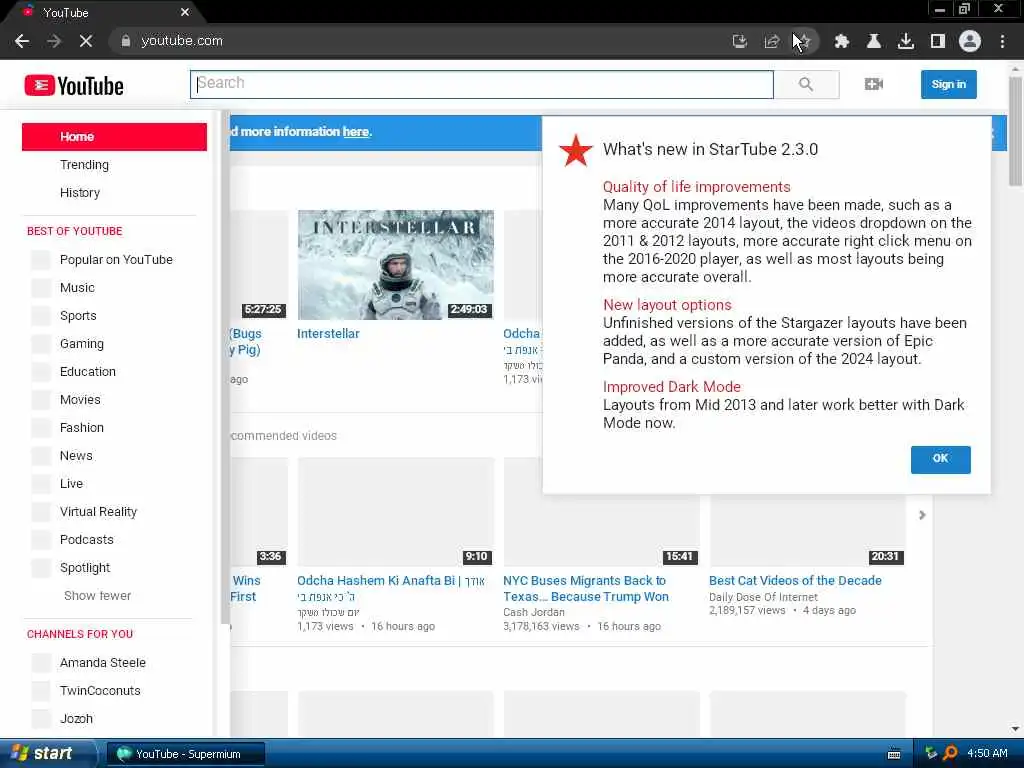Click the sidebar vertical scrollbar
The height and width of the screenshot is (768, 1024).
pos(226,366)
